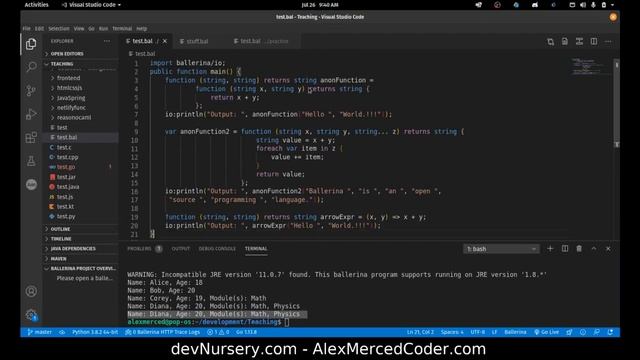Open Activities overview in top bar
The height and width of the screenshot is (360, 640).
[x=36, y=5]
